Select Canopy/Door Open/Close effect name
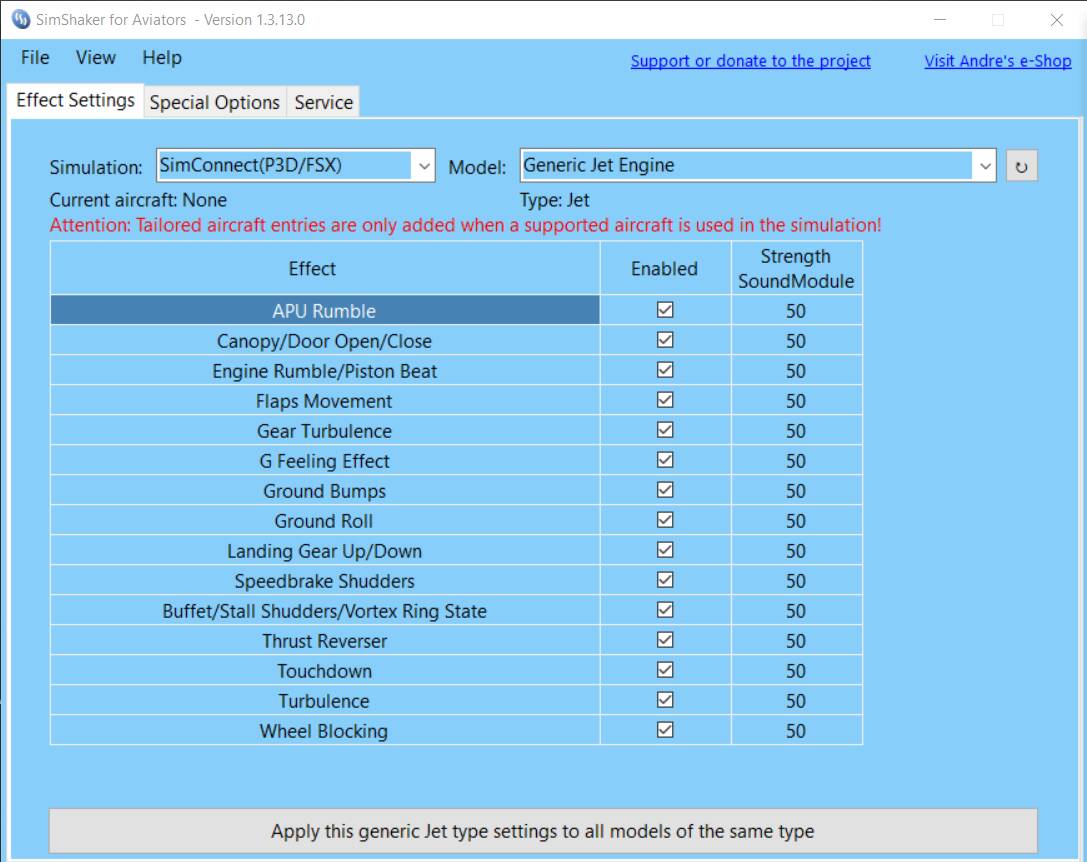1087x862 pixels. [324, 341]
